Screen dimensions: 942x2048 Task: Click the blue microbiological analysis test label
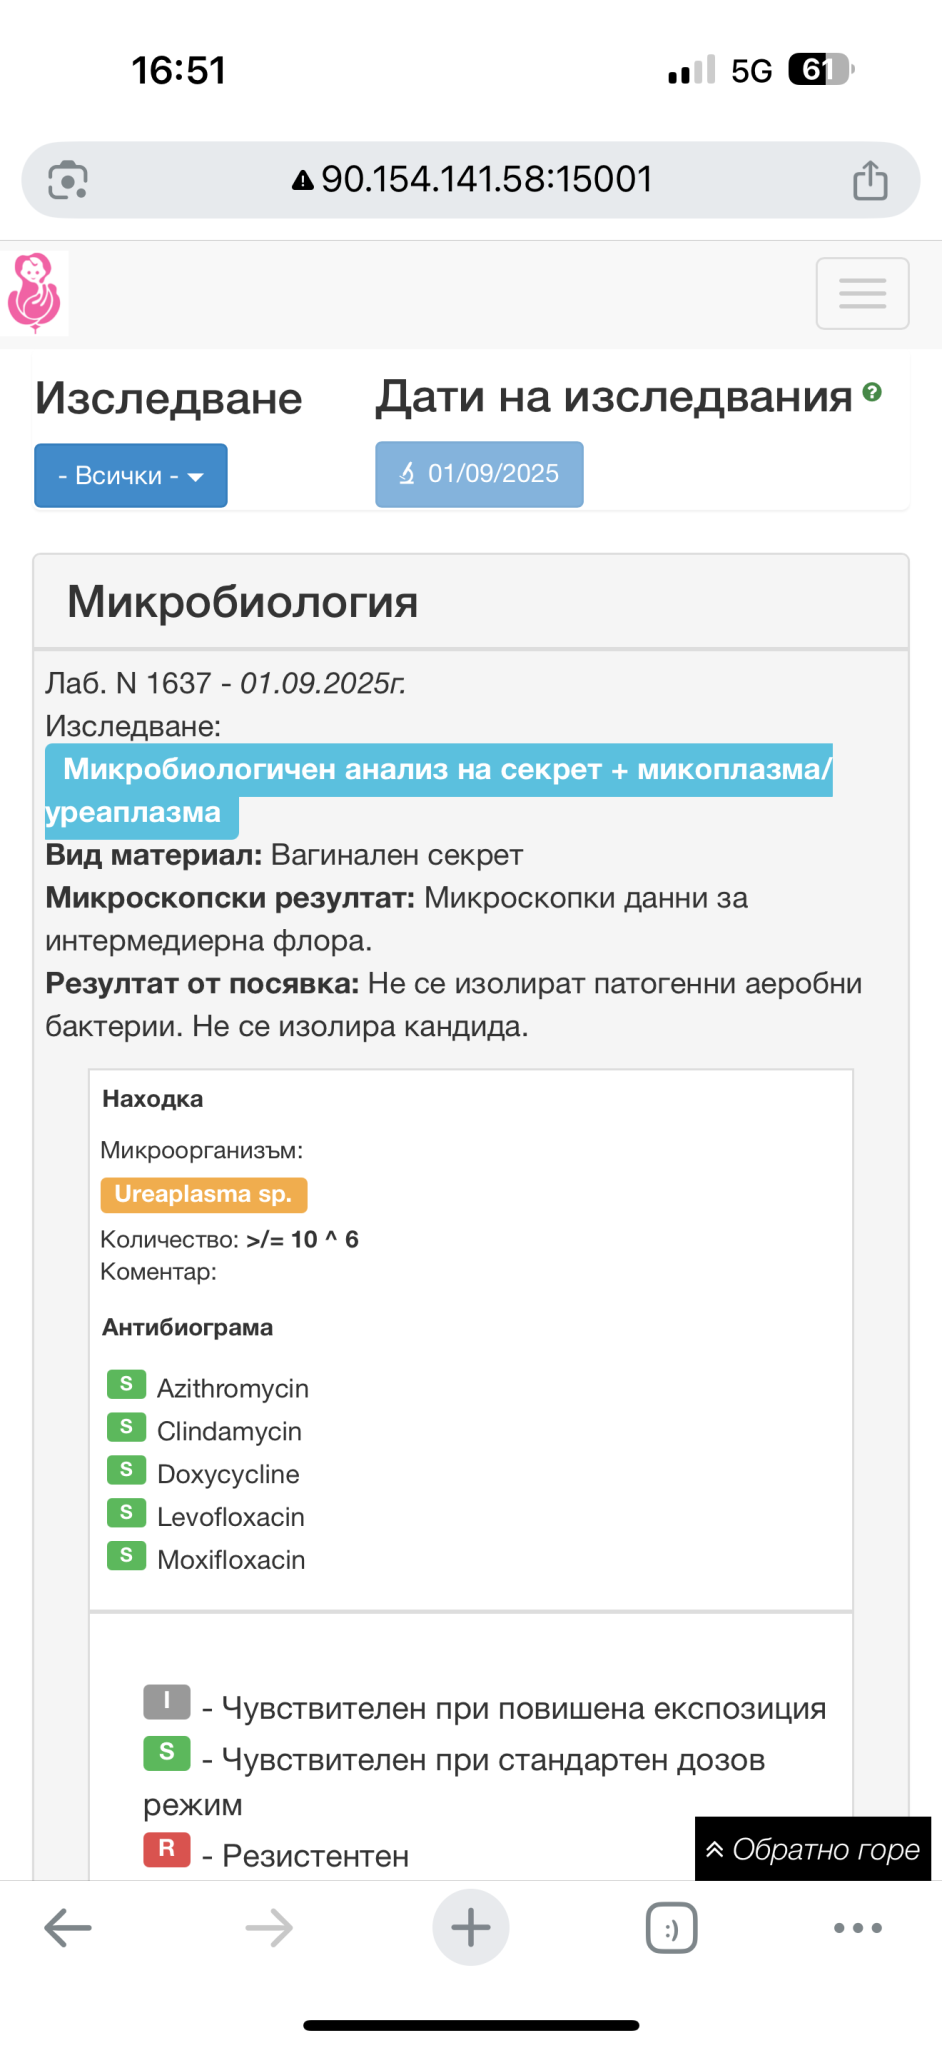[438, 770]
